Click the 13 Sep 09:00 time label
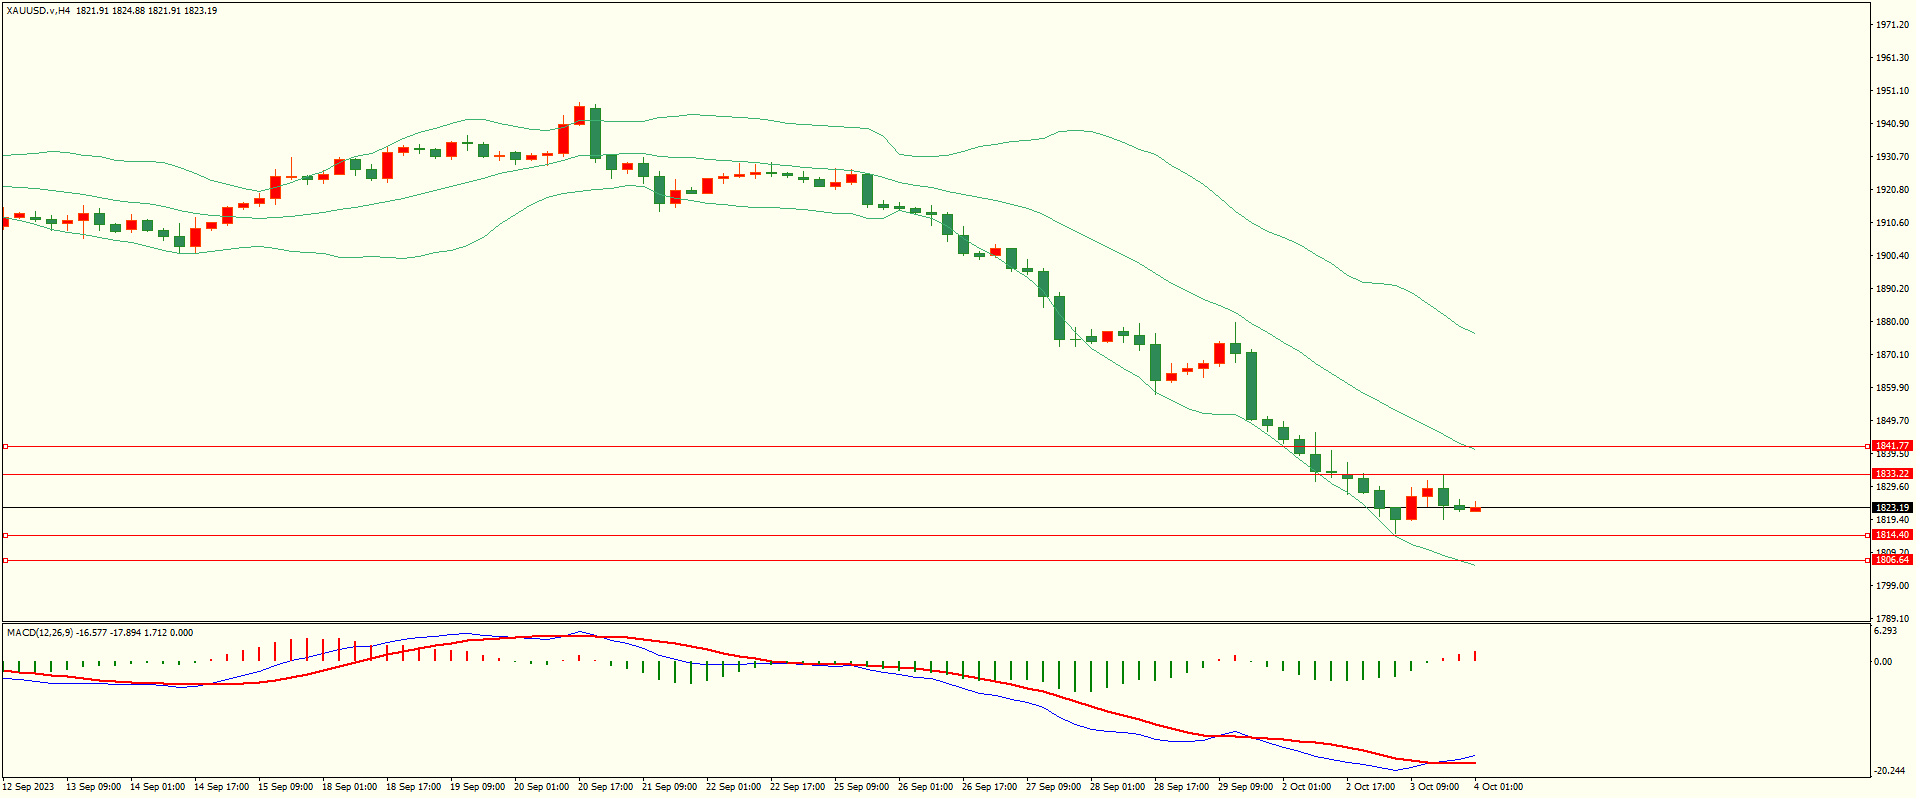The image size is (1916, 798). [94, 787]
